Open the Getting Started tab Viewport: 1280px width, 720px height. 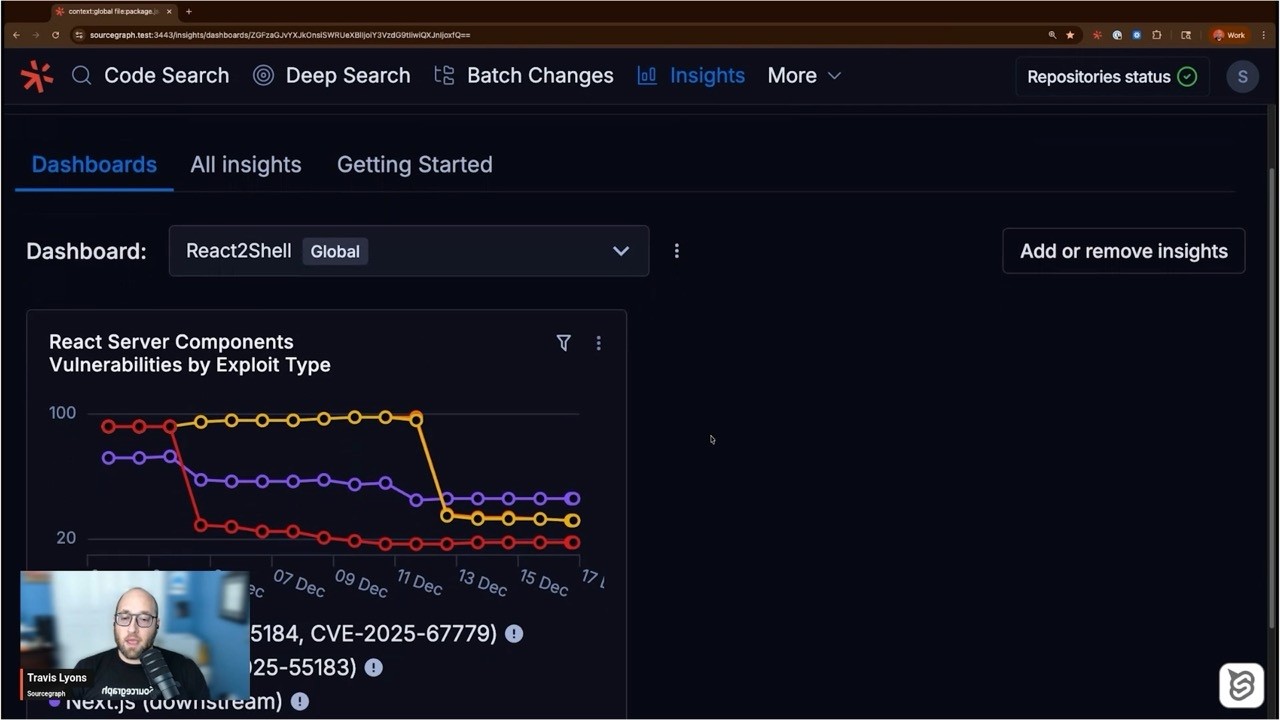(x=414, y=165)
